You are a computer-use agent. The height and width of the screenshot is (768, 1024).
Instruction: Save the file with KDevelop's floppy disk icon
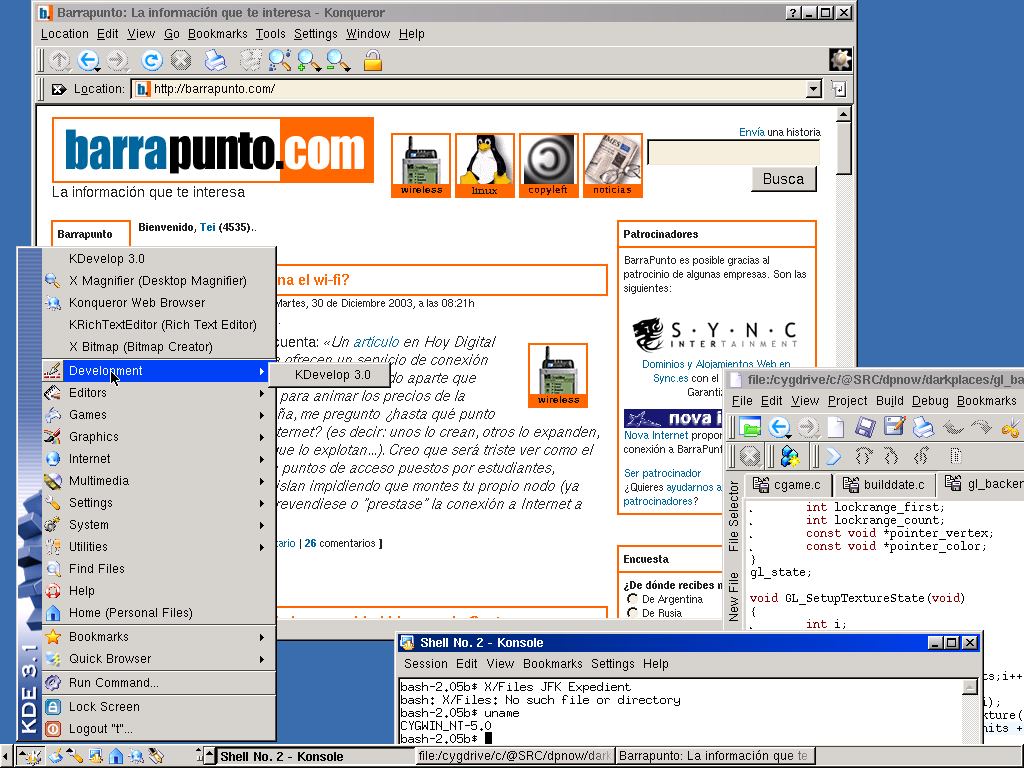pos(865,428)
